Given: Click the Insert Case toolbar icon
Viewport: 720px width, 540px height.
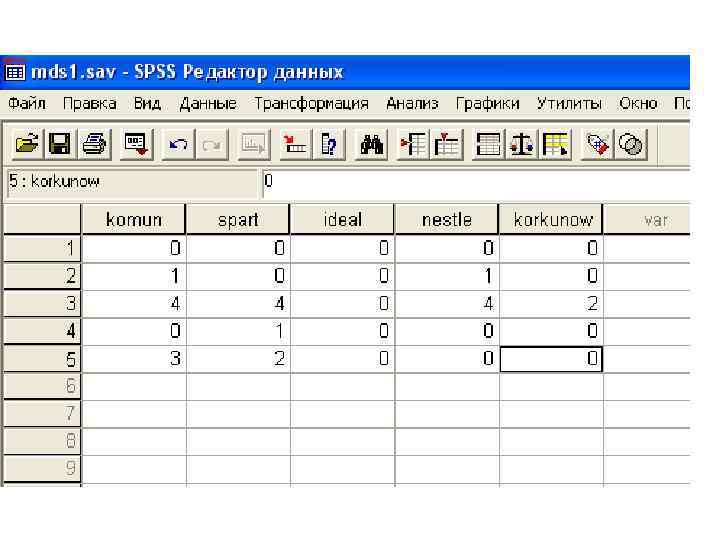Looking at the screenshot, I should click(412, 144).
